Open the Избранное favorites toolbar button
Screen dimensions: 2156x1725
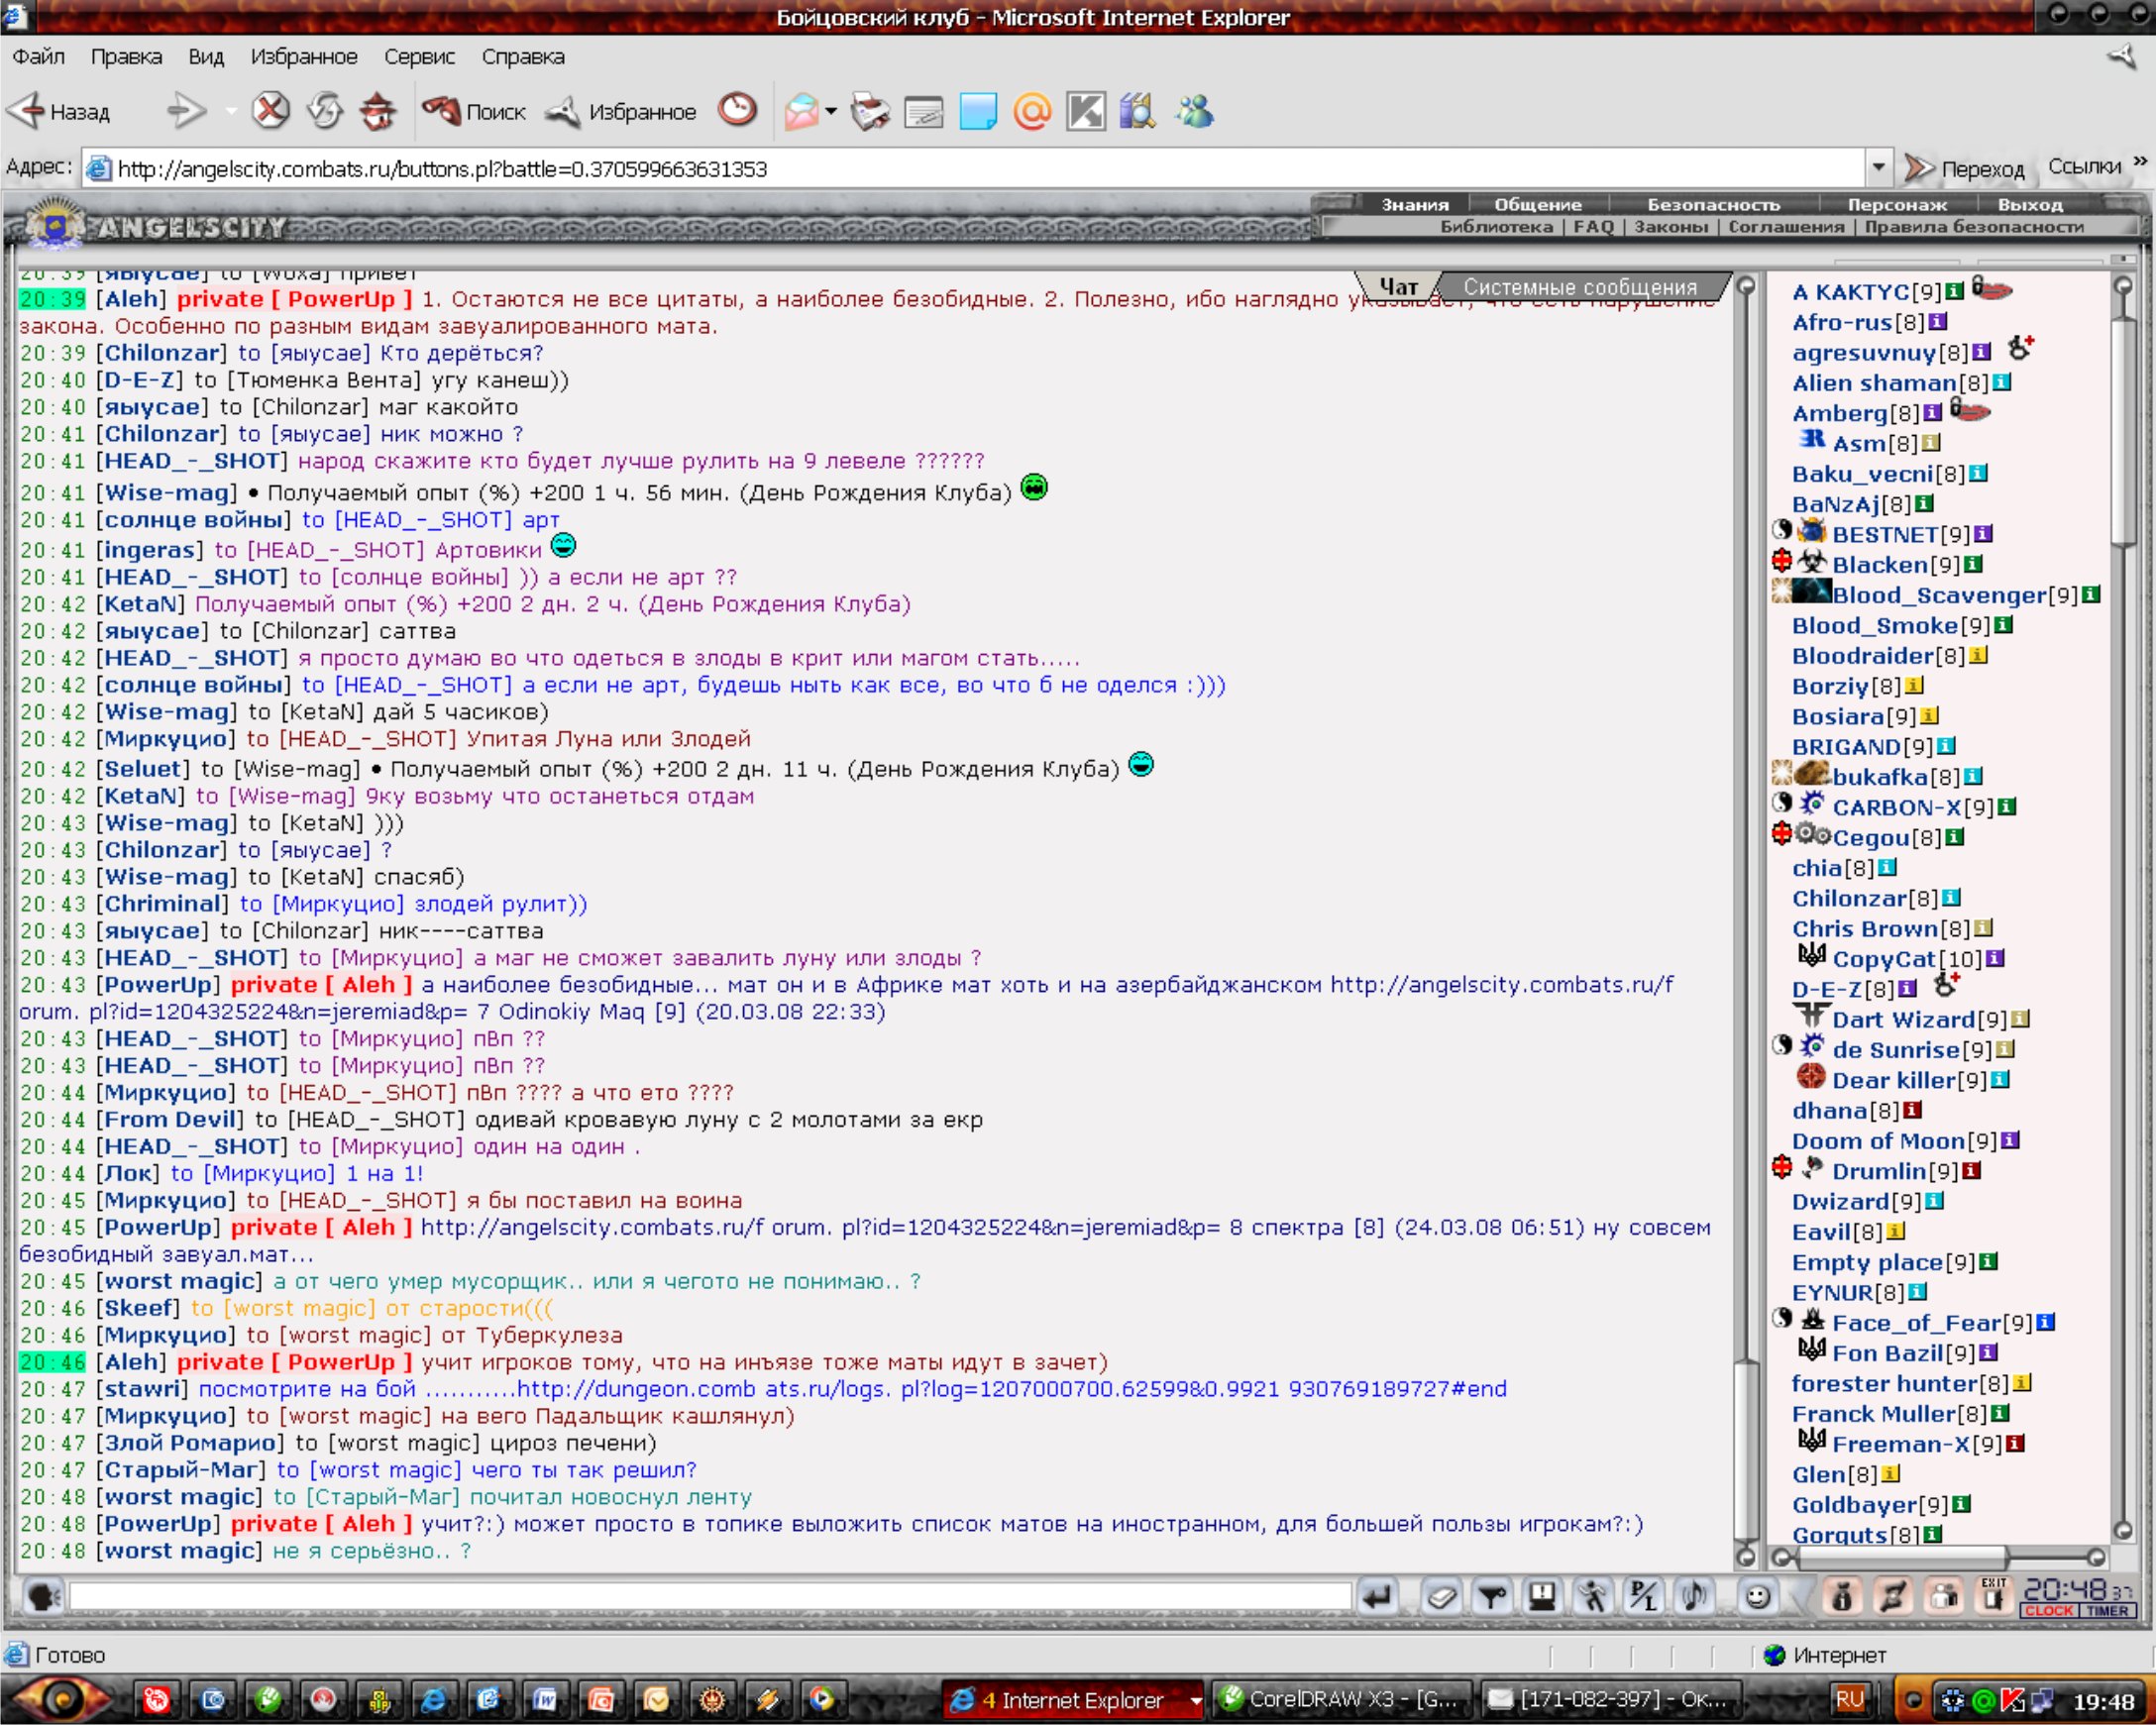coord(621,111)
